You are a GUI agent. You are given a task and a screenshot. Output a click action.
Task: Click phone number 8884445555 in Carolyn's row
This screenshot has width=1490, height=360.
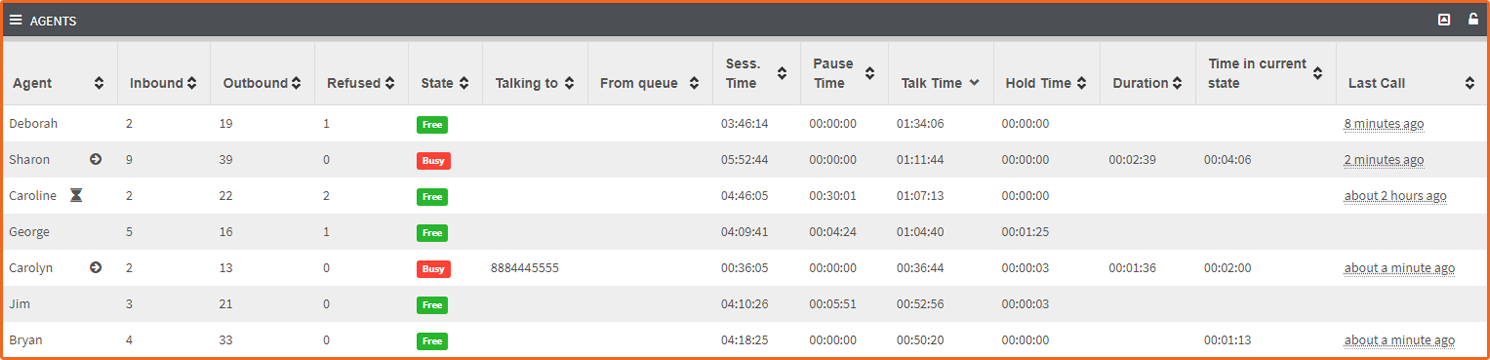click(x=525, y=268)
